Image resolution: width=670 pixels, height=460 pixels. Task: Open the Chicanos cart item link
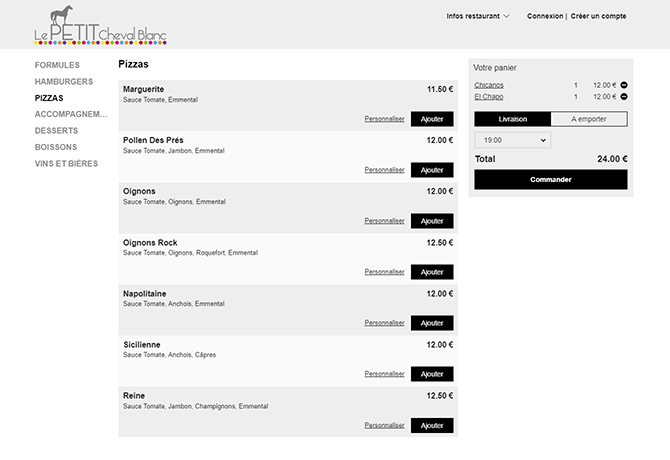point(489,85)
